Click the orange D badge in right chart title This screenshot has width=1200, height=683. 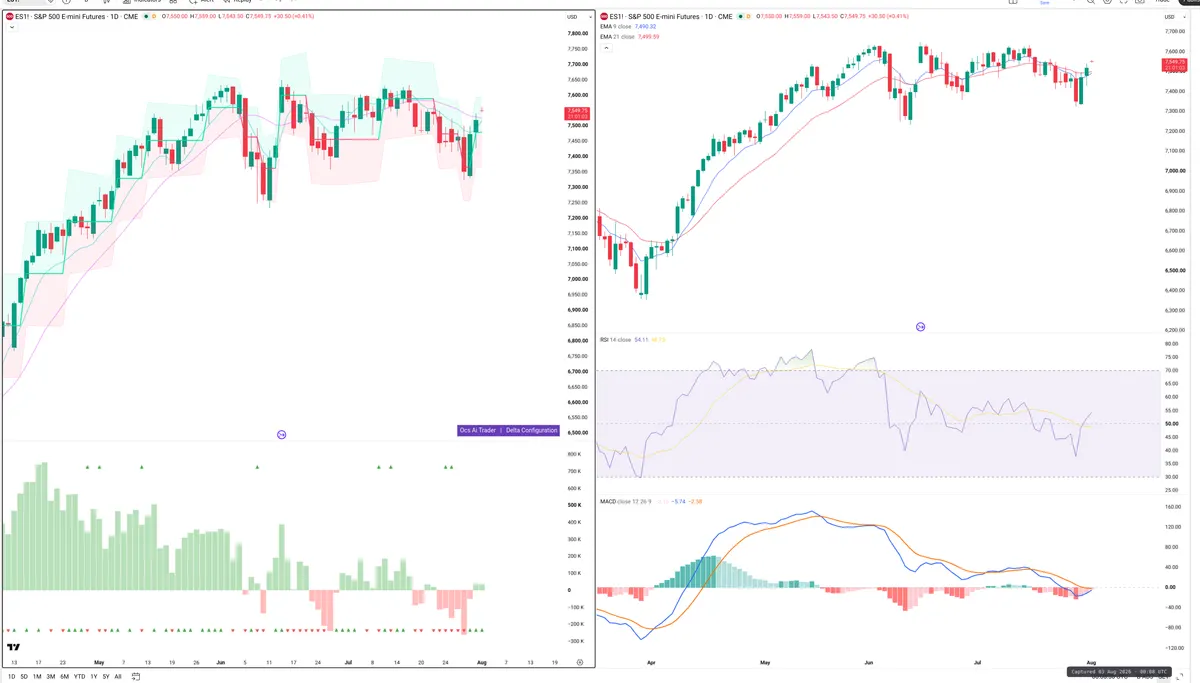pyautogui.click(x=749, y=17)
